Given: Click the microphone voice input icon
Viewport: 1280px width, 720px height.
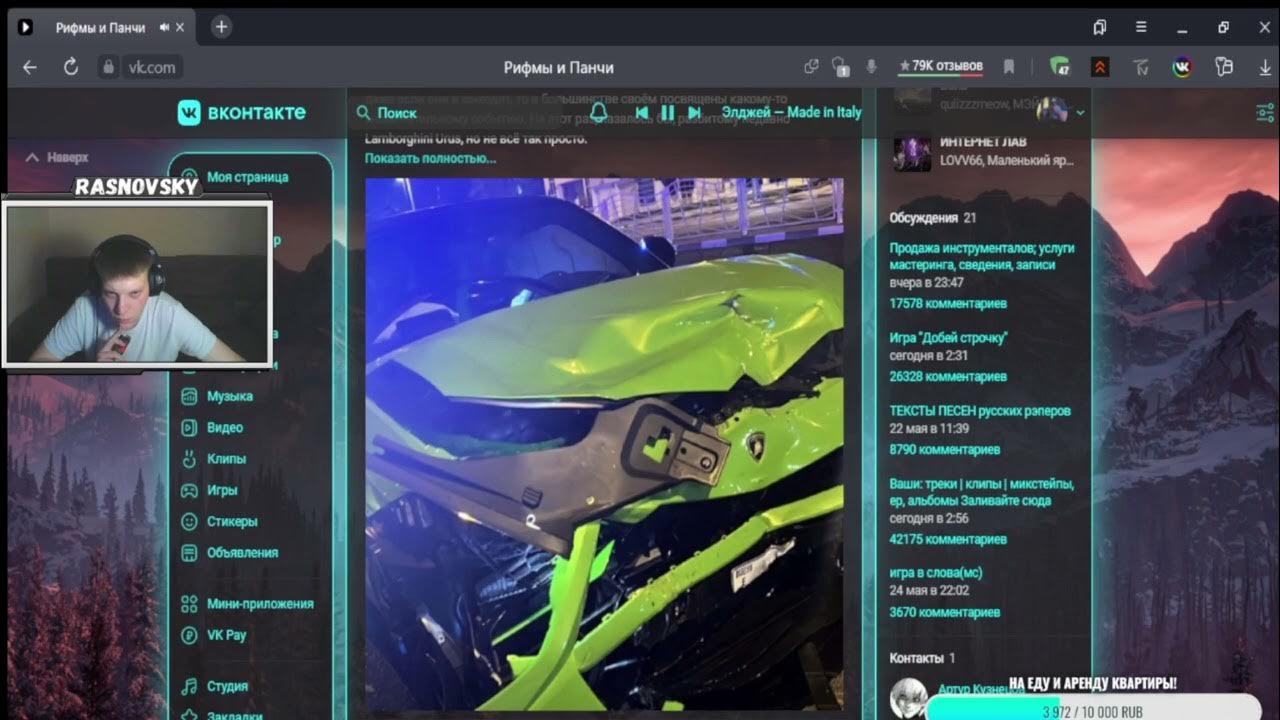Looking at the screenshot, I should [x=871, y=67].
